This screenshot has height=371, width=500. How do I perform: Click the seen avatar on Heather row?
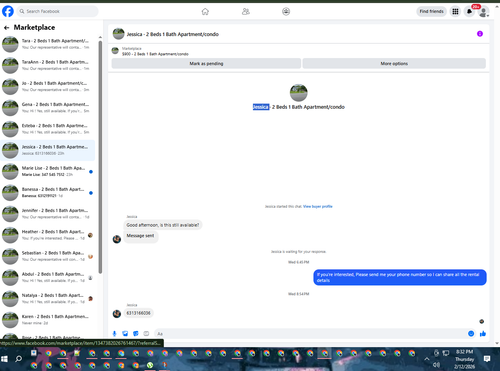click(90, 235)
